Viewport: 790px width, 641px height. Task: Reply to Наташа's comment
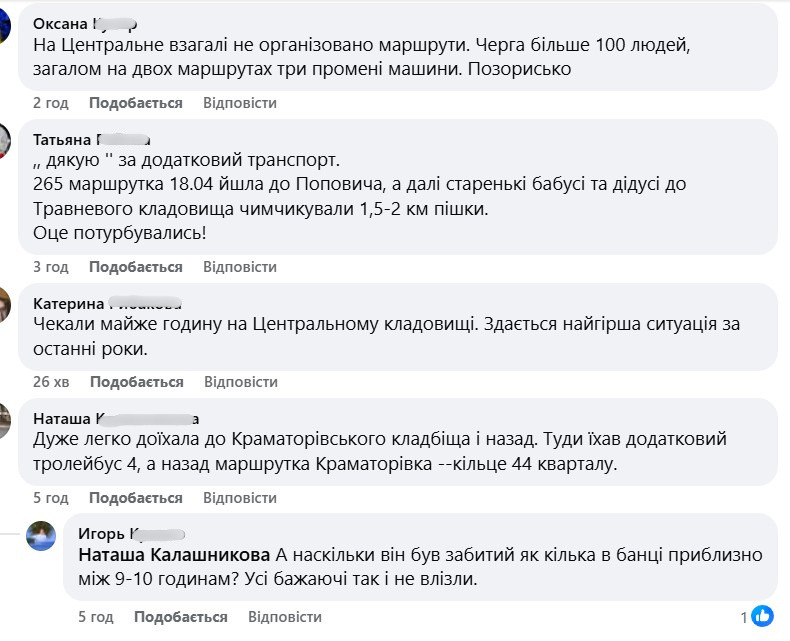(x=240, y=498)
